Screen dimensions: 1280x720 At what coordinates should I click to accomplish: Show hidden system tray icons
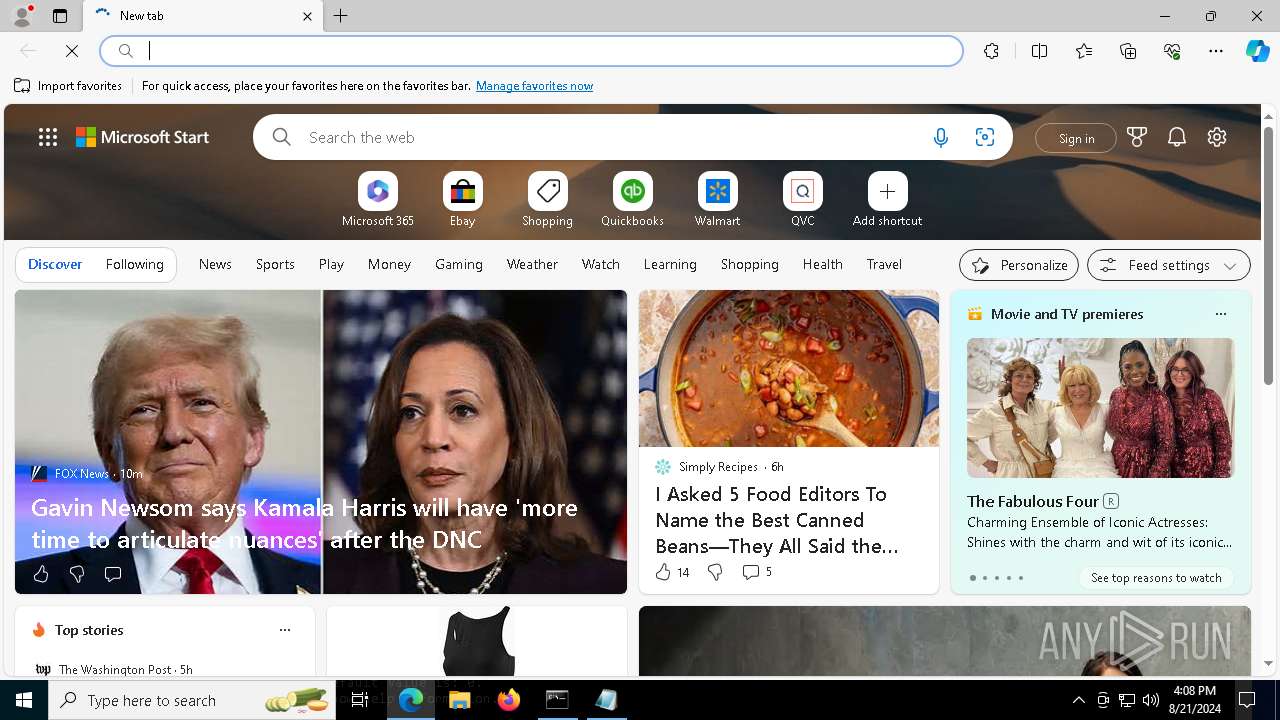(1078, 700)
